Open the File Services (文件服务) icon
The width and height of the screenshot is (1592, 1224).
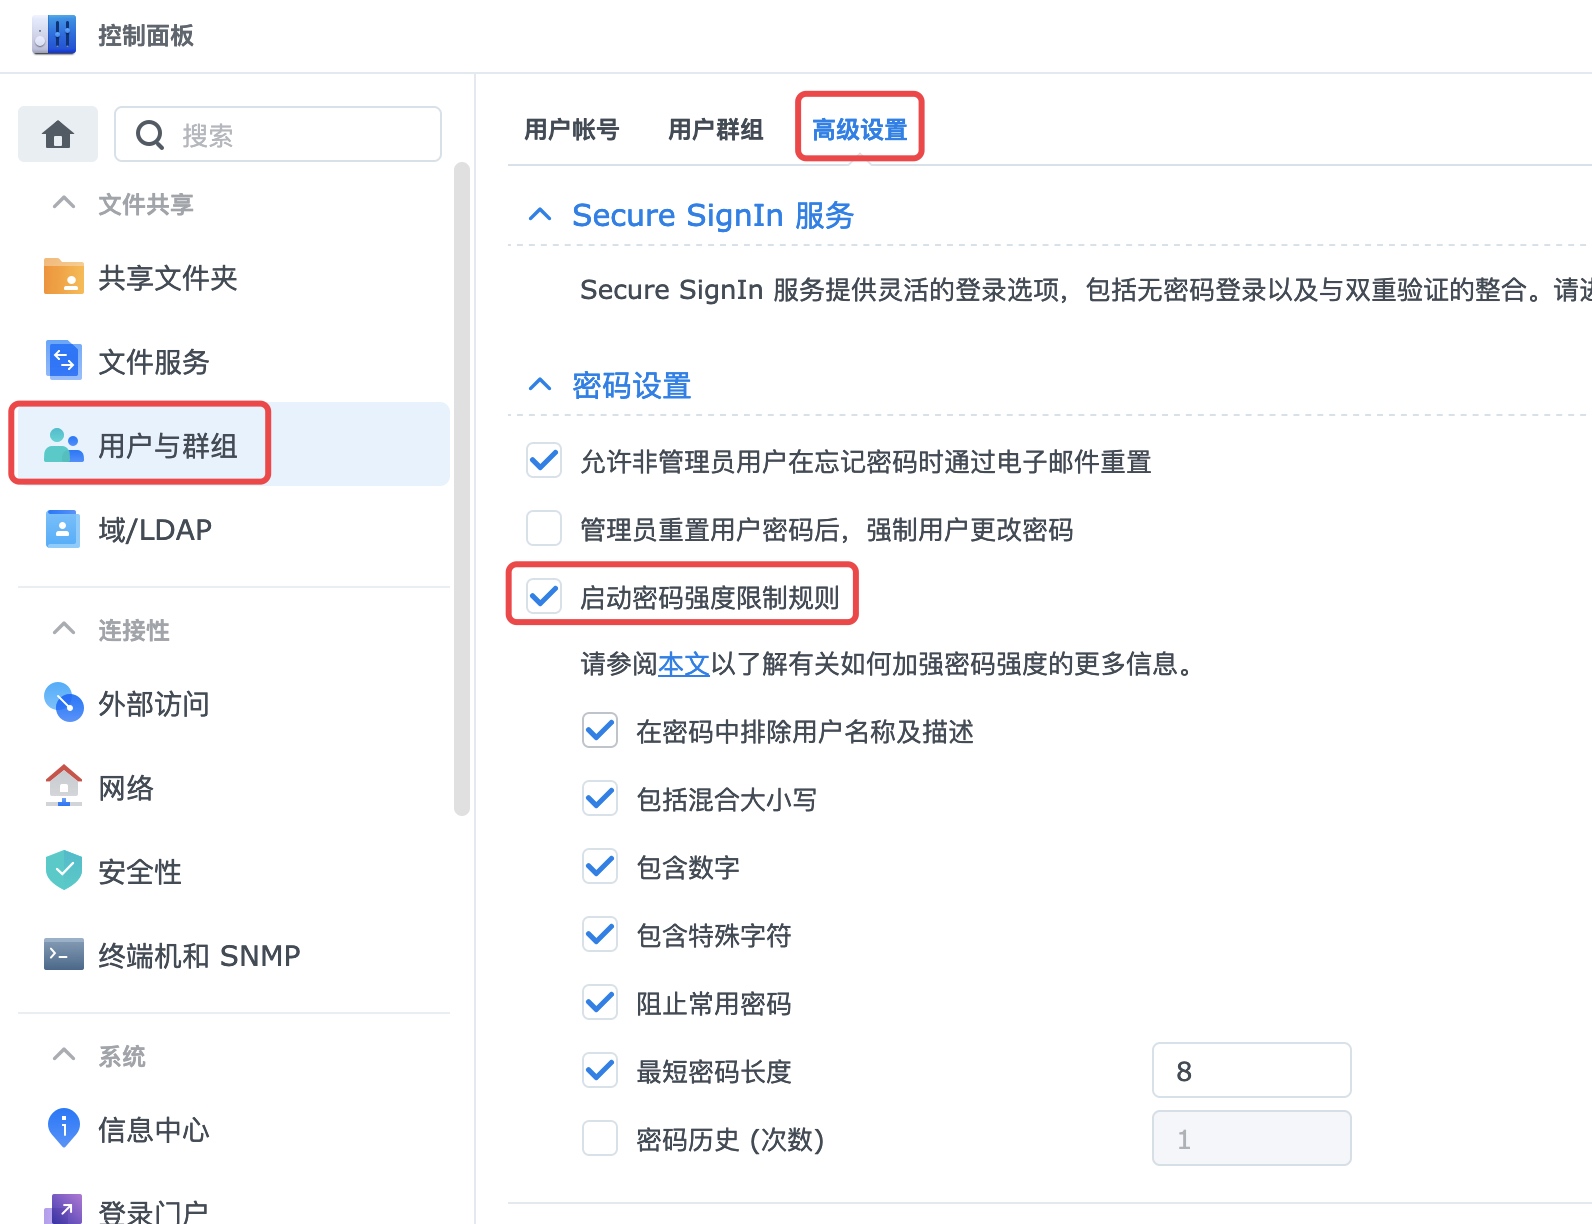point(64,361)
